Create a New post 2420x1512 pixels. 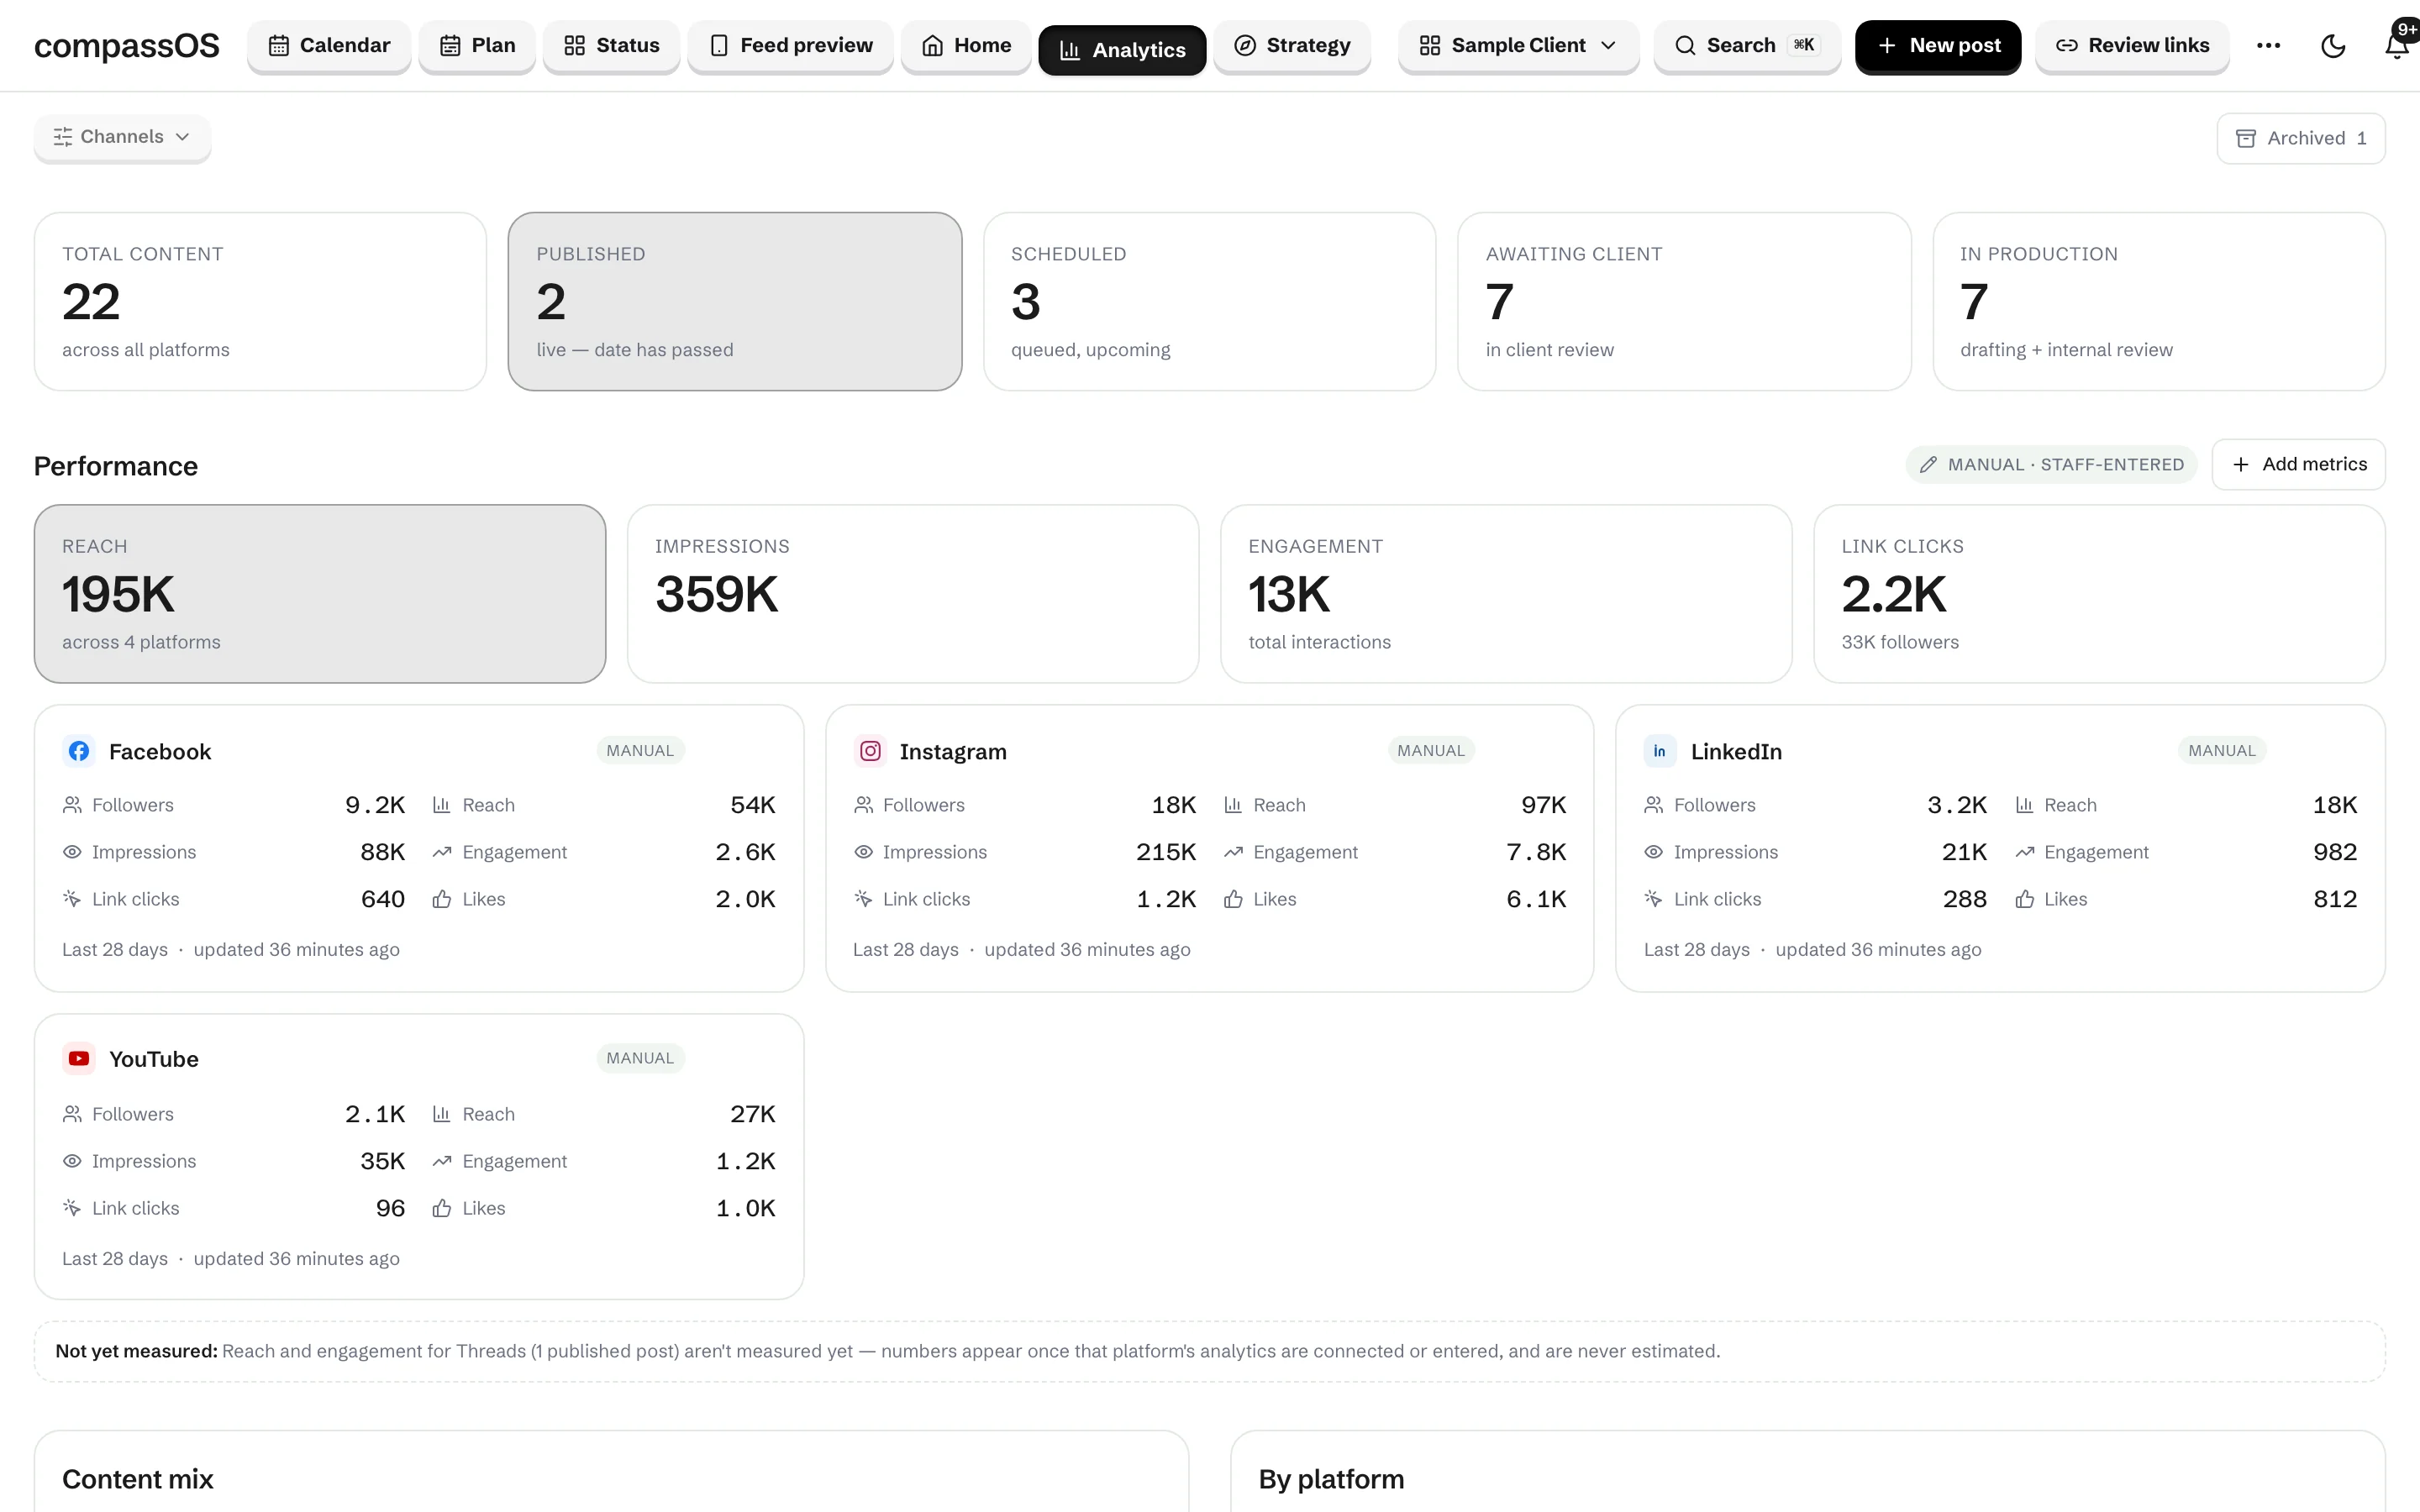point(1938,46)
